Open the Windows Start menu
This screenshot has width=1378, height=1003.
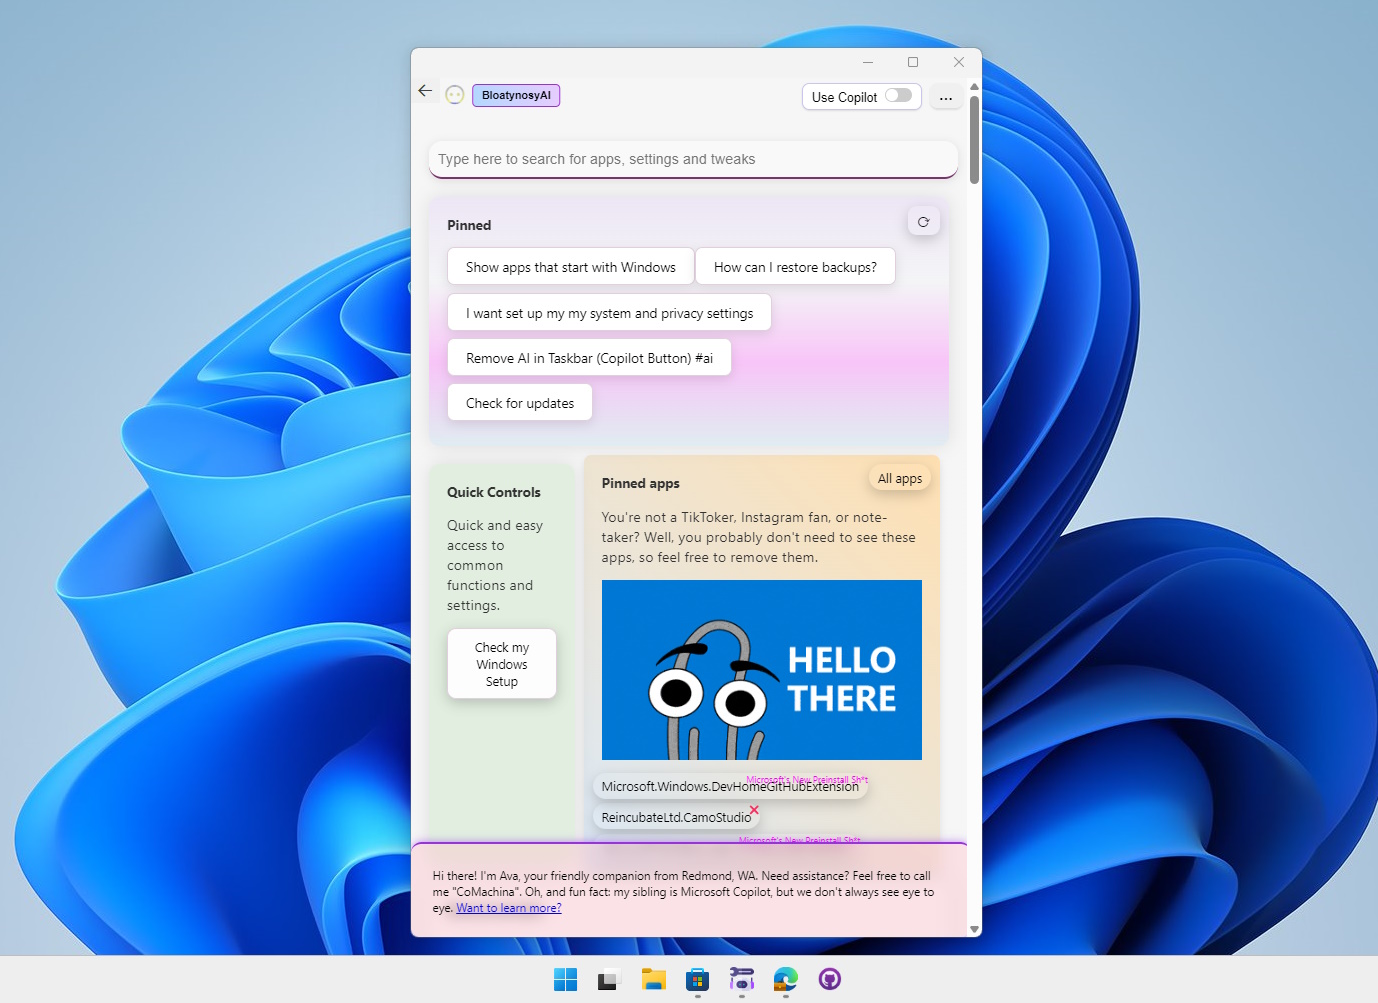tap(566, 980)
